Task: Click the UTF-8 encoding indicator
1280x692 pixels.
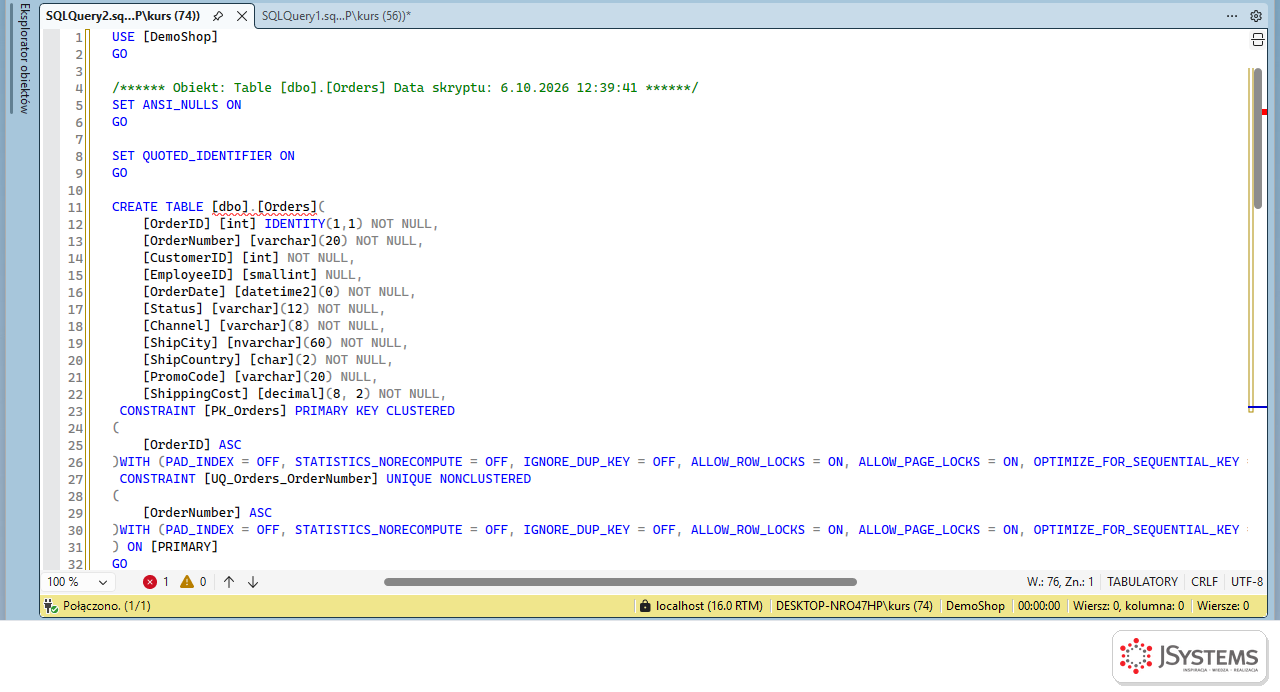Action: point(1247,581)
